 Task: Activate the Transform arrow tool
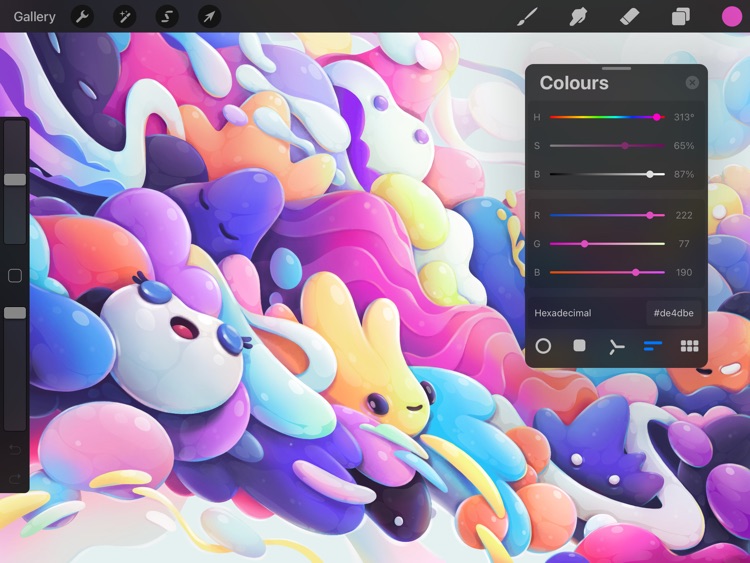click(x=208, y=16)
